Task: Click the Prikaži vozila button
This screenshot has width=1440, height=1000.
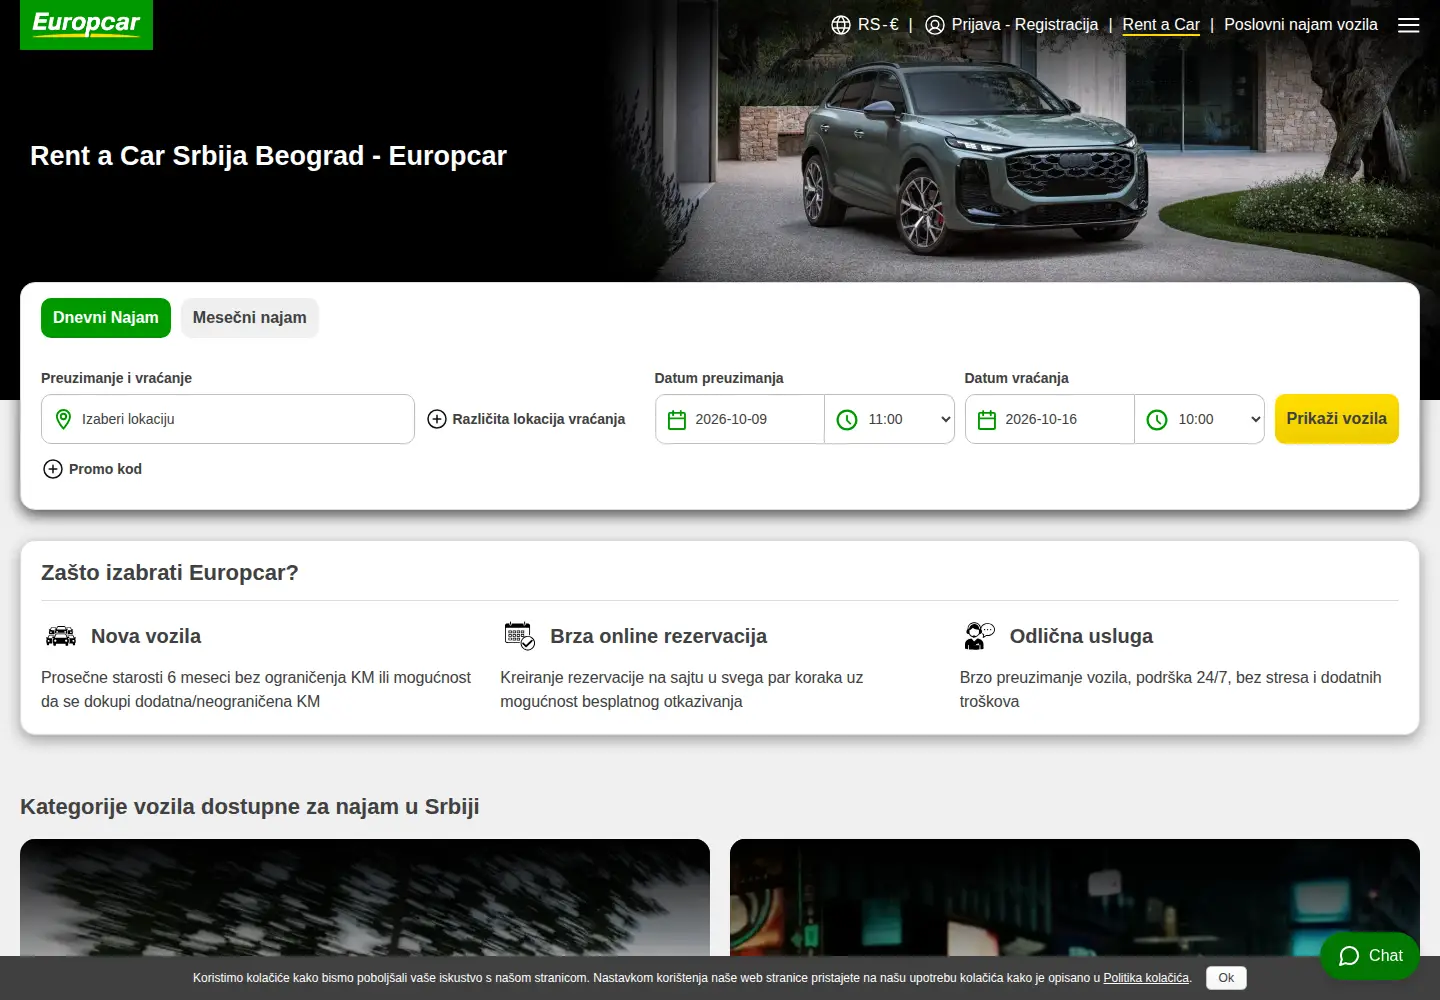Action: pos(1337,419)
